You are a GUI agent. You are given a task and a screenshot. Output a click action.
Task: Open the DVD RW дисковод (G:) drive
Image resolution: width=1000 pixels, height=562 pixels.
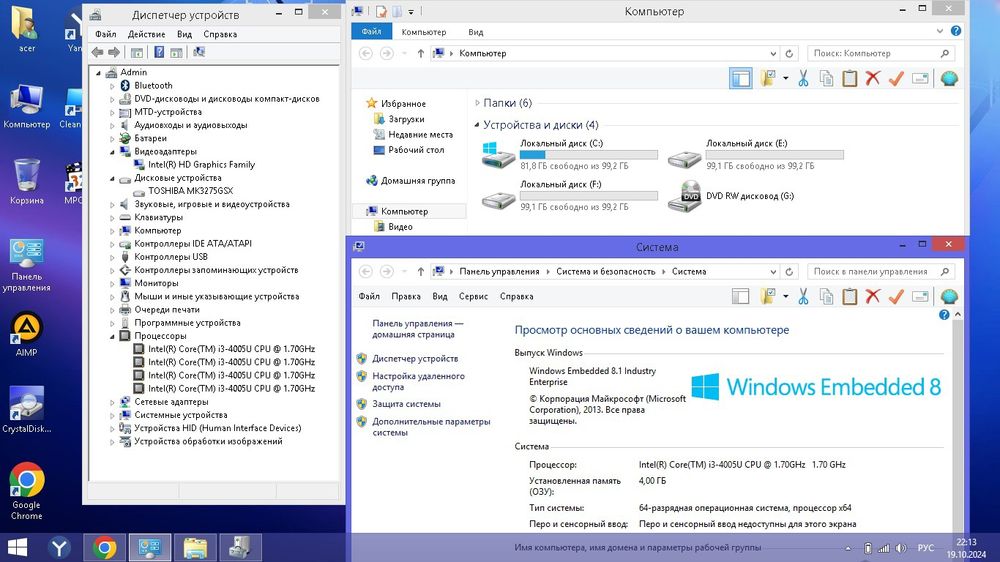click(690, 195)
